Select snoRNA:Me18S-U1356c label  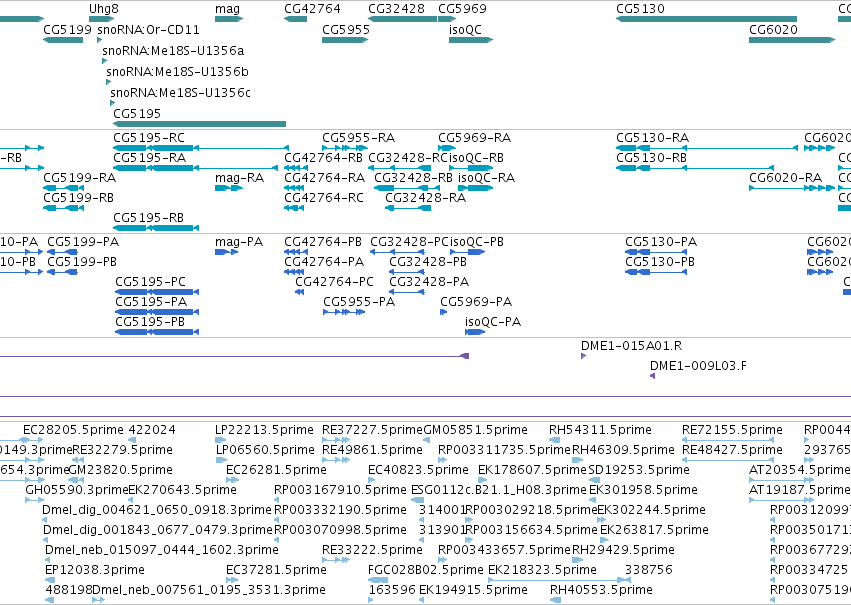point(180,92)
